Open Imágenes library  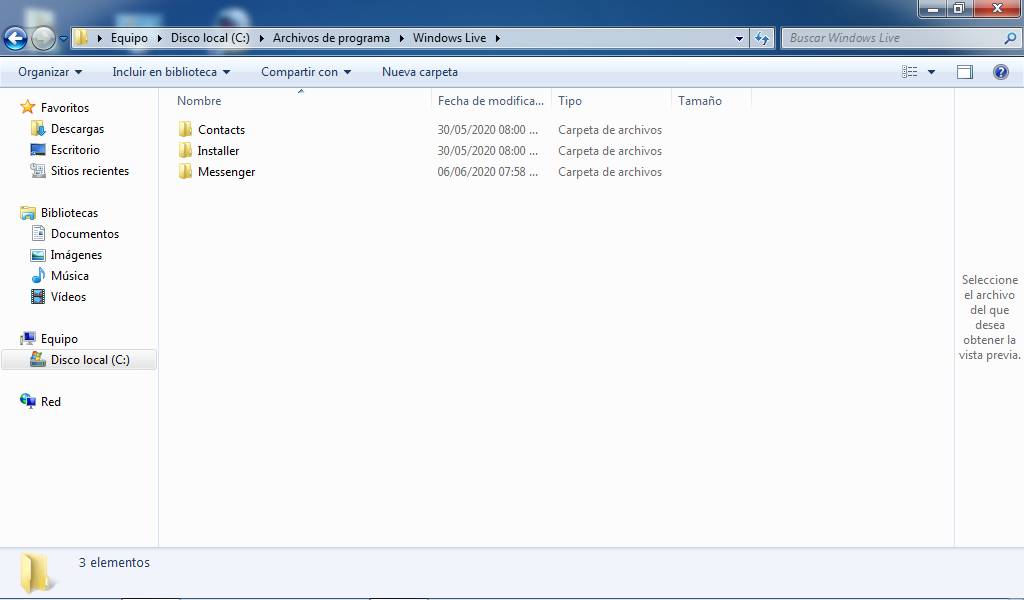(76, 255)
